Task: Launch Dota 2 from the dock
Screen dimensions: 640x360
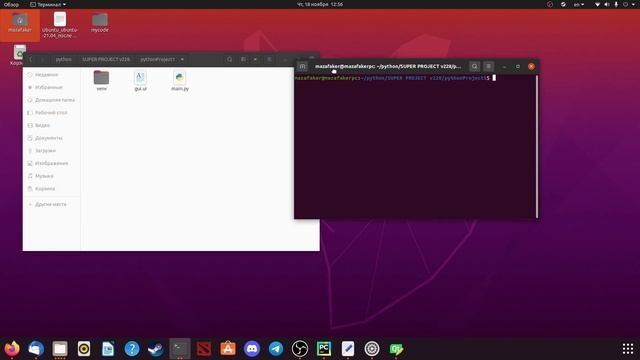Action: (204, 349)
